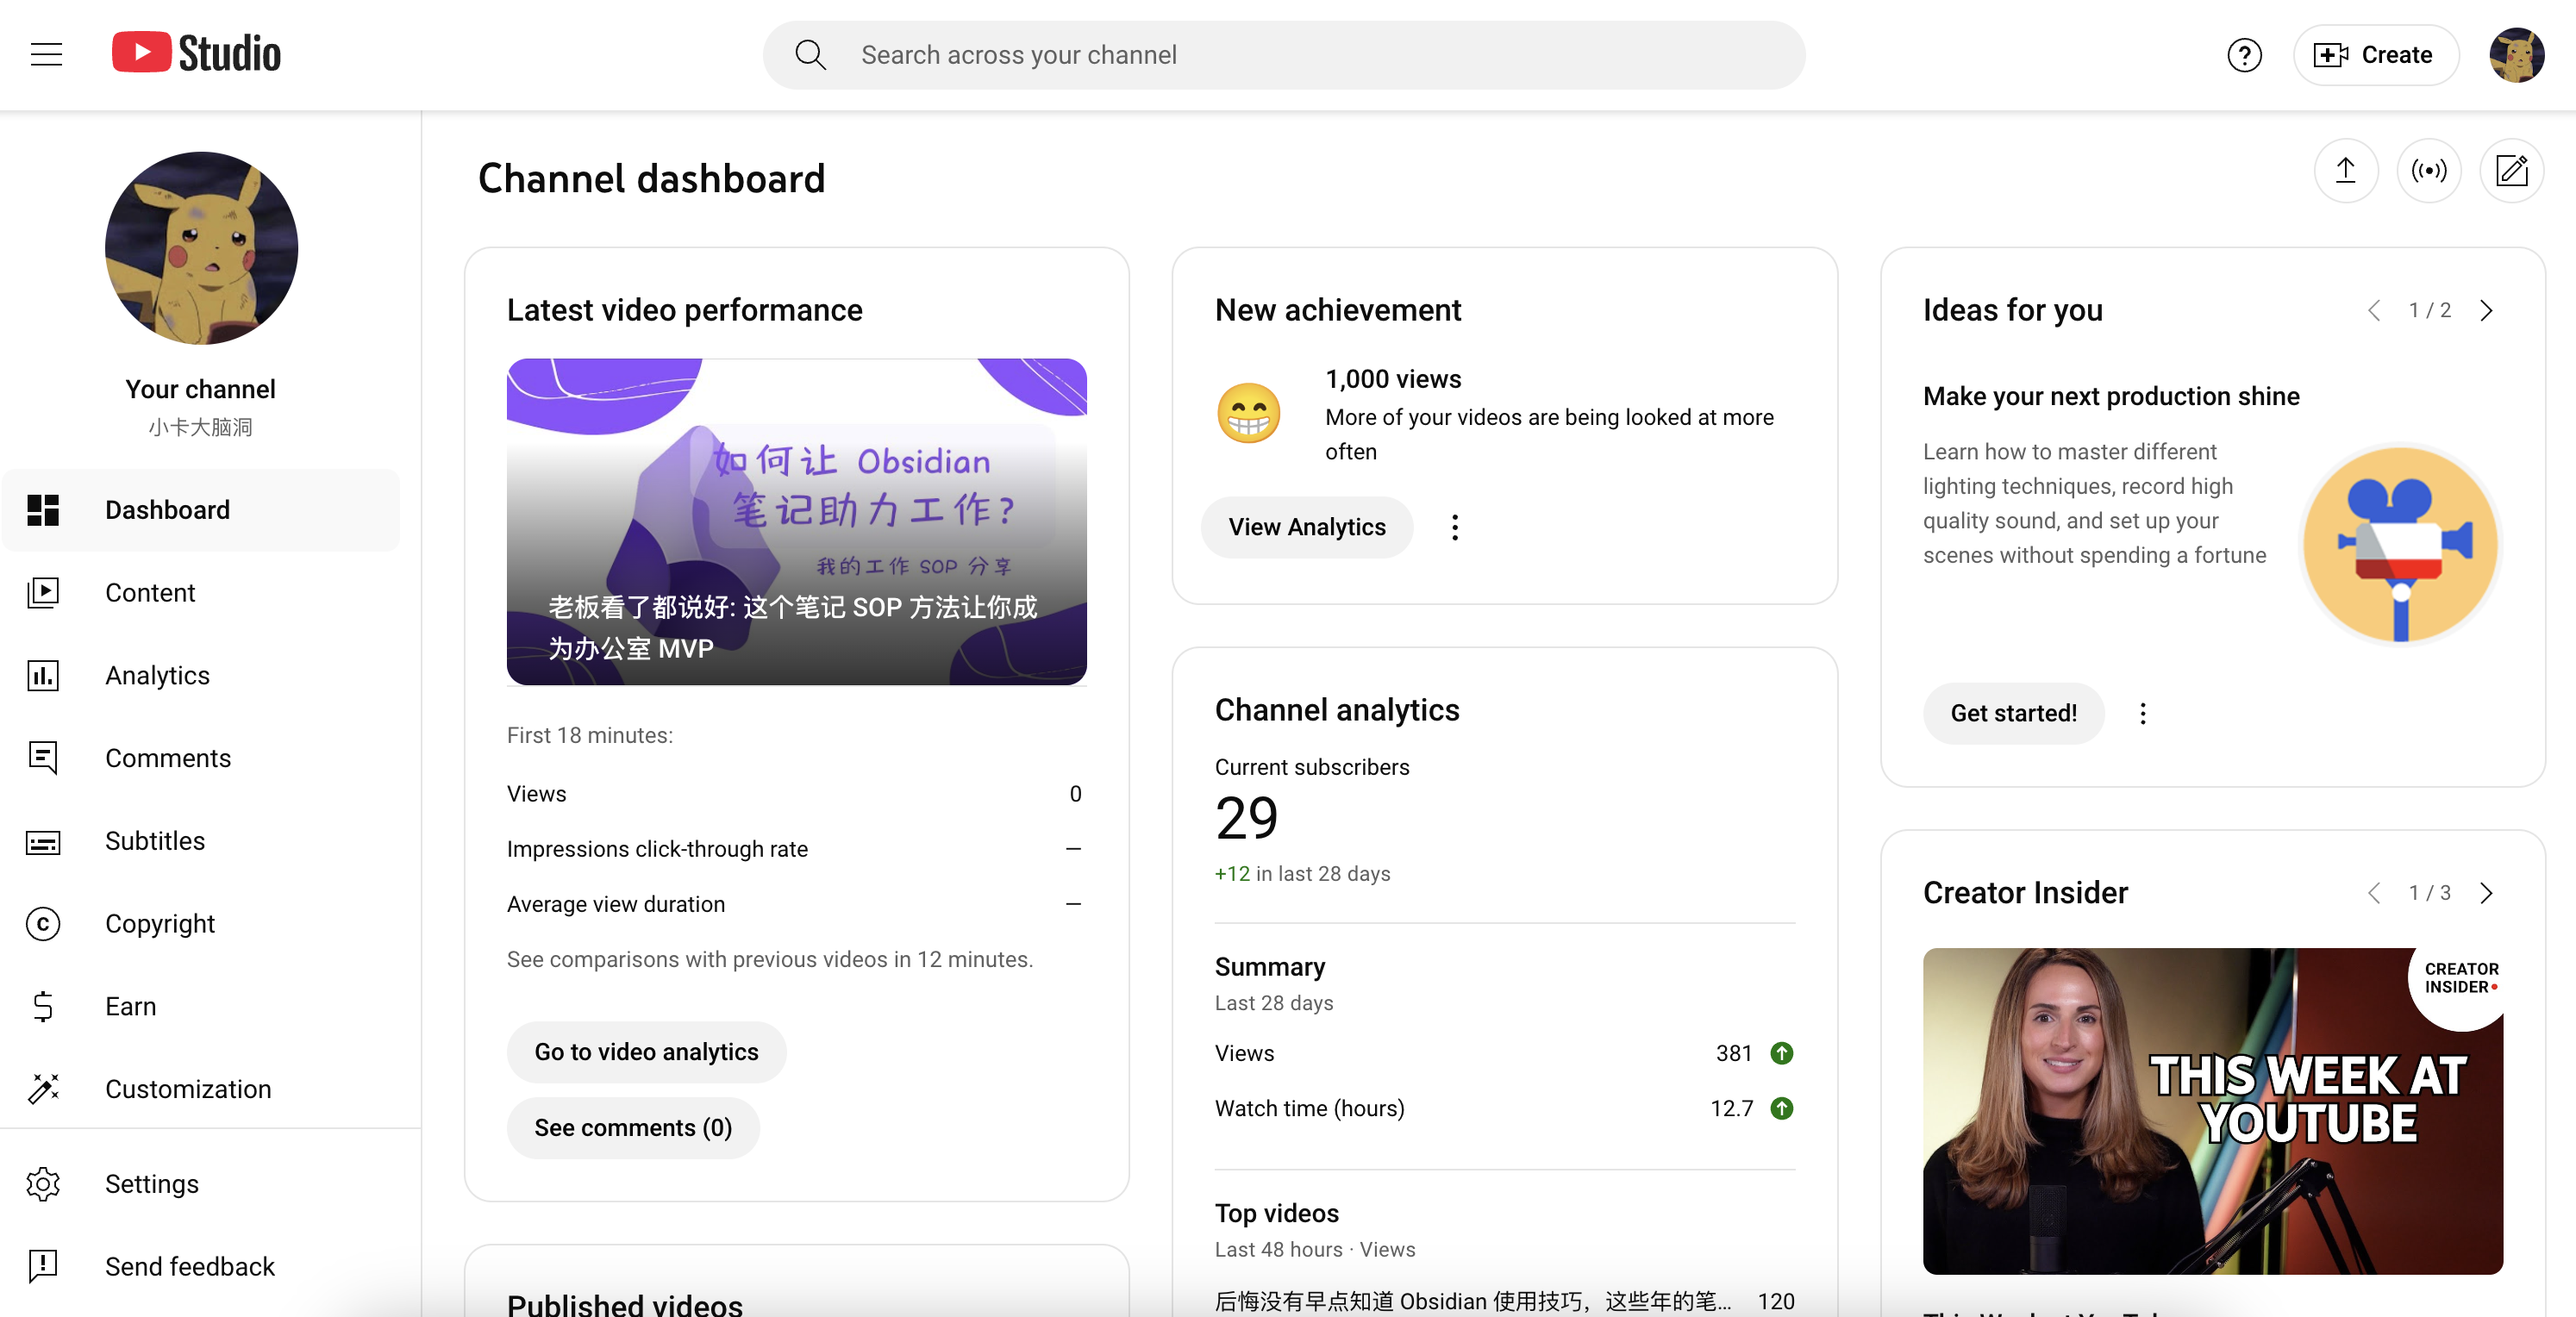
Task: Click the Comments sidebar icon
Action: coord(43,758)
